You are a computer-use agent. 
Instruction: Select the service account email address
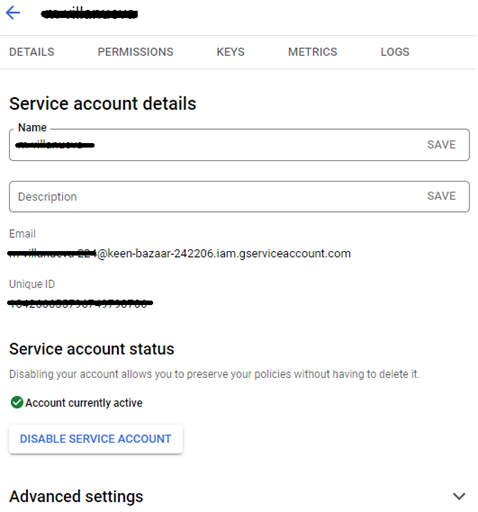coord(179,254)
